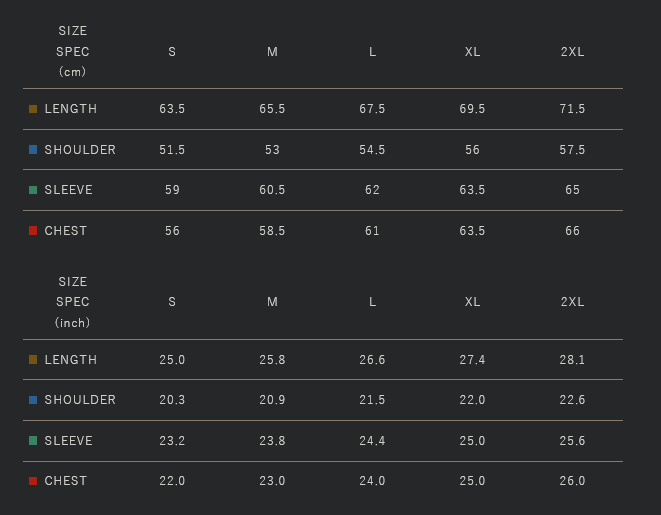Click SHOULDER value 20.3 in inch table
The width and height of the screenshot is (661, 515).
click(172, 400)
